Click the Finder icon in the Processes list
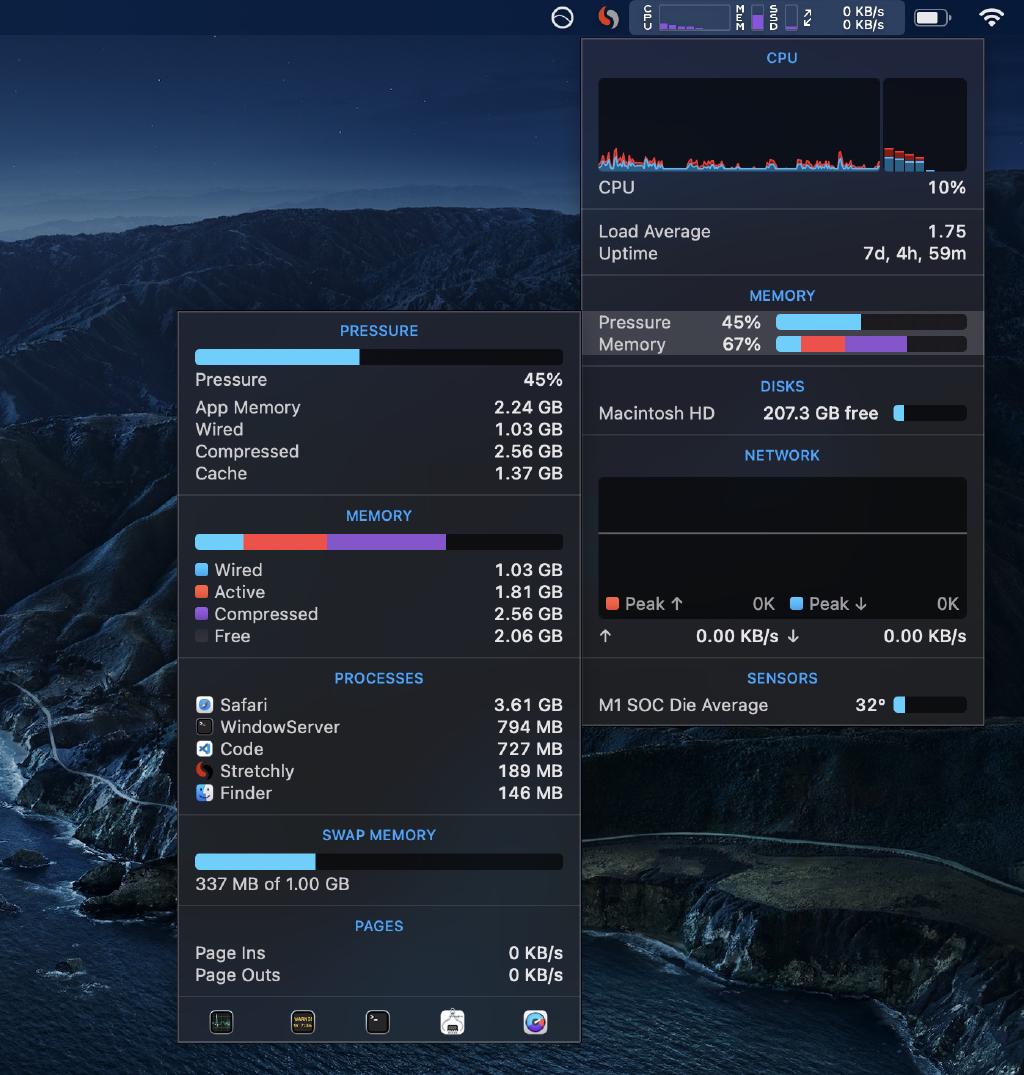Viewport: 1024px width, 1075px height. point(205,793)
